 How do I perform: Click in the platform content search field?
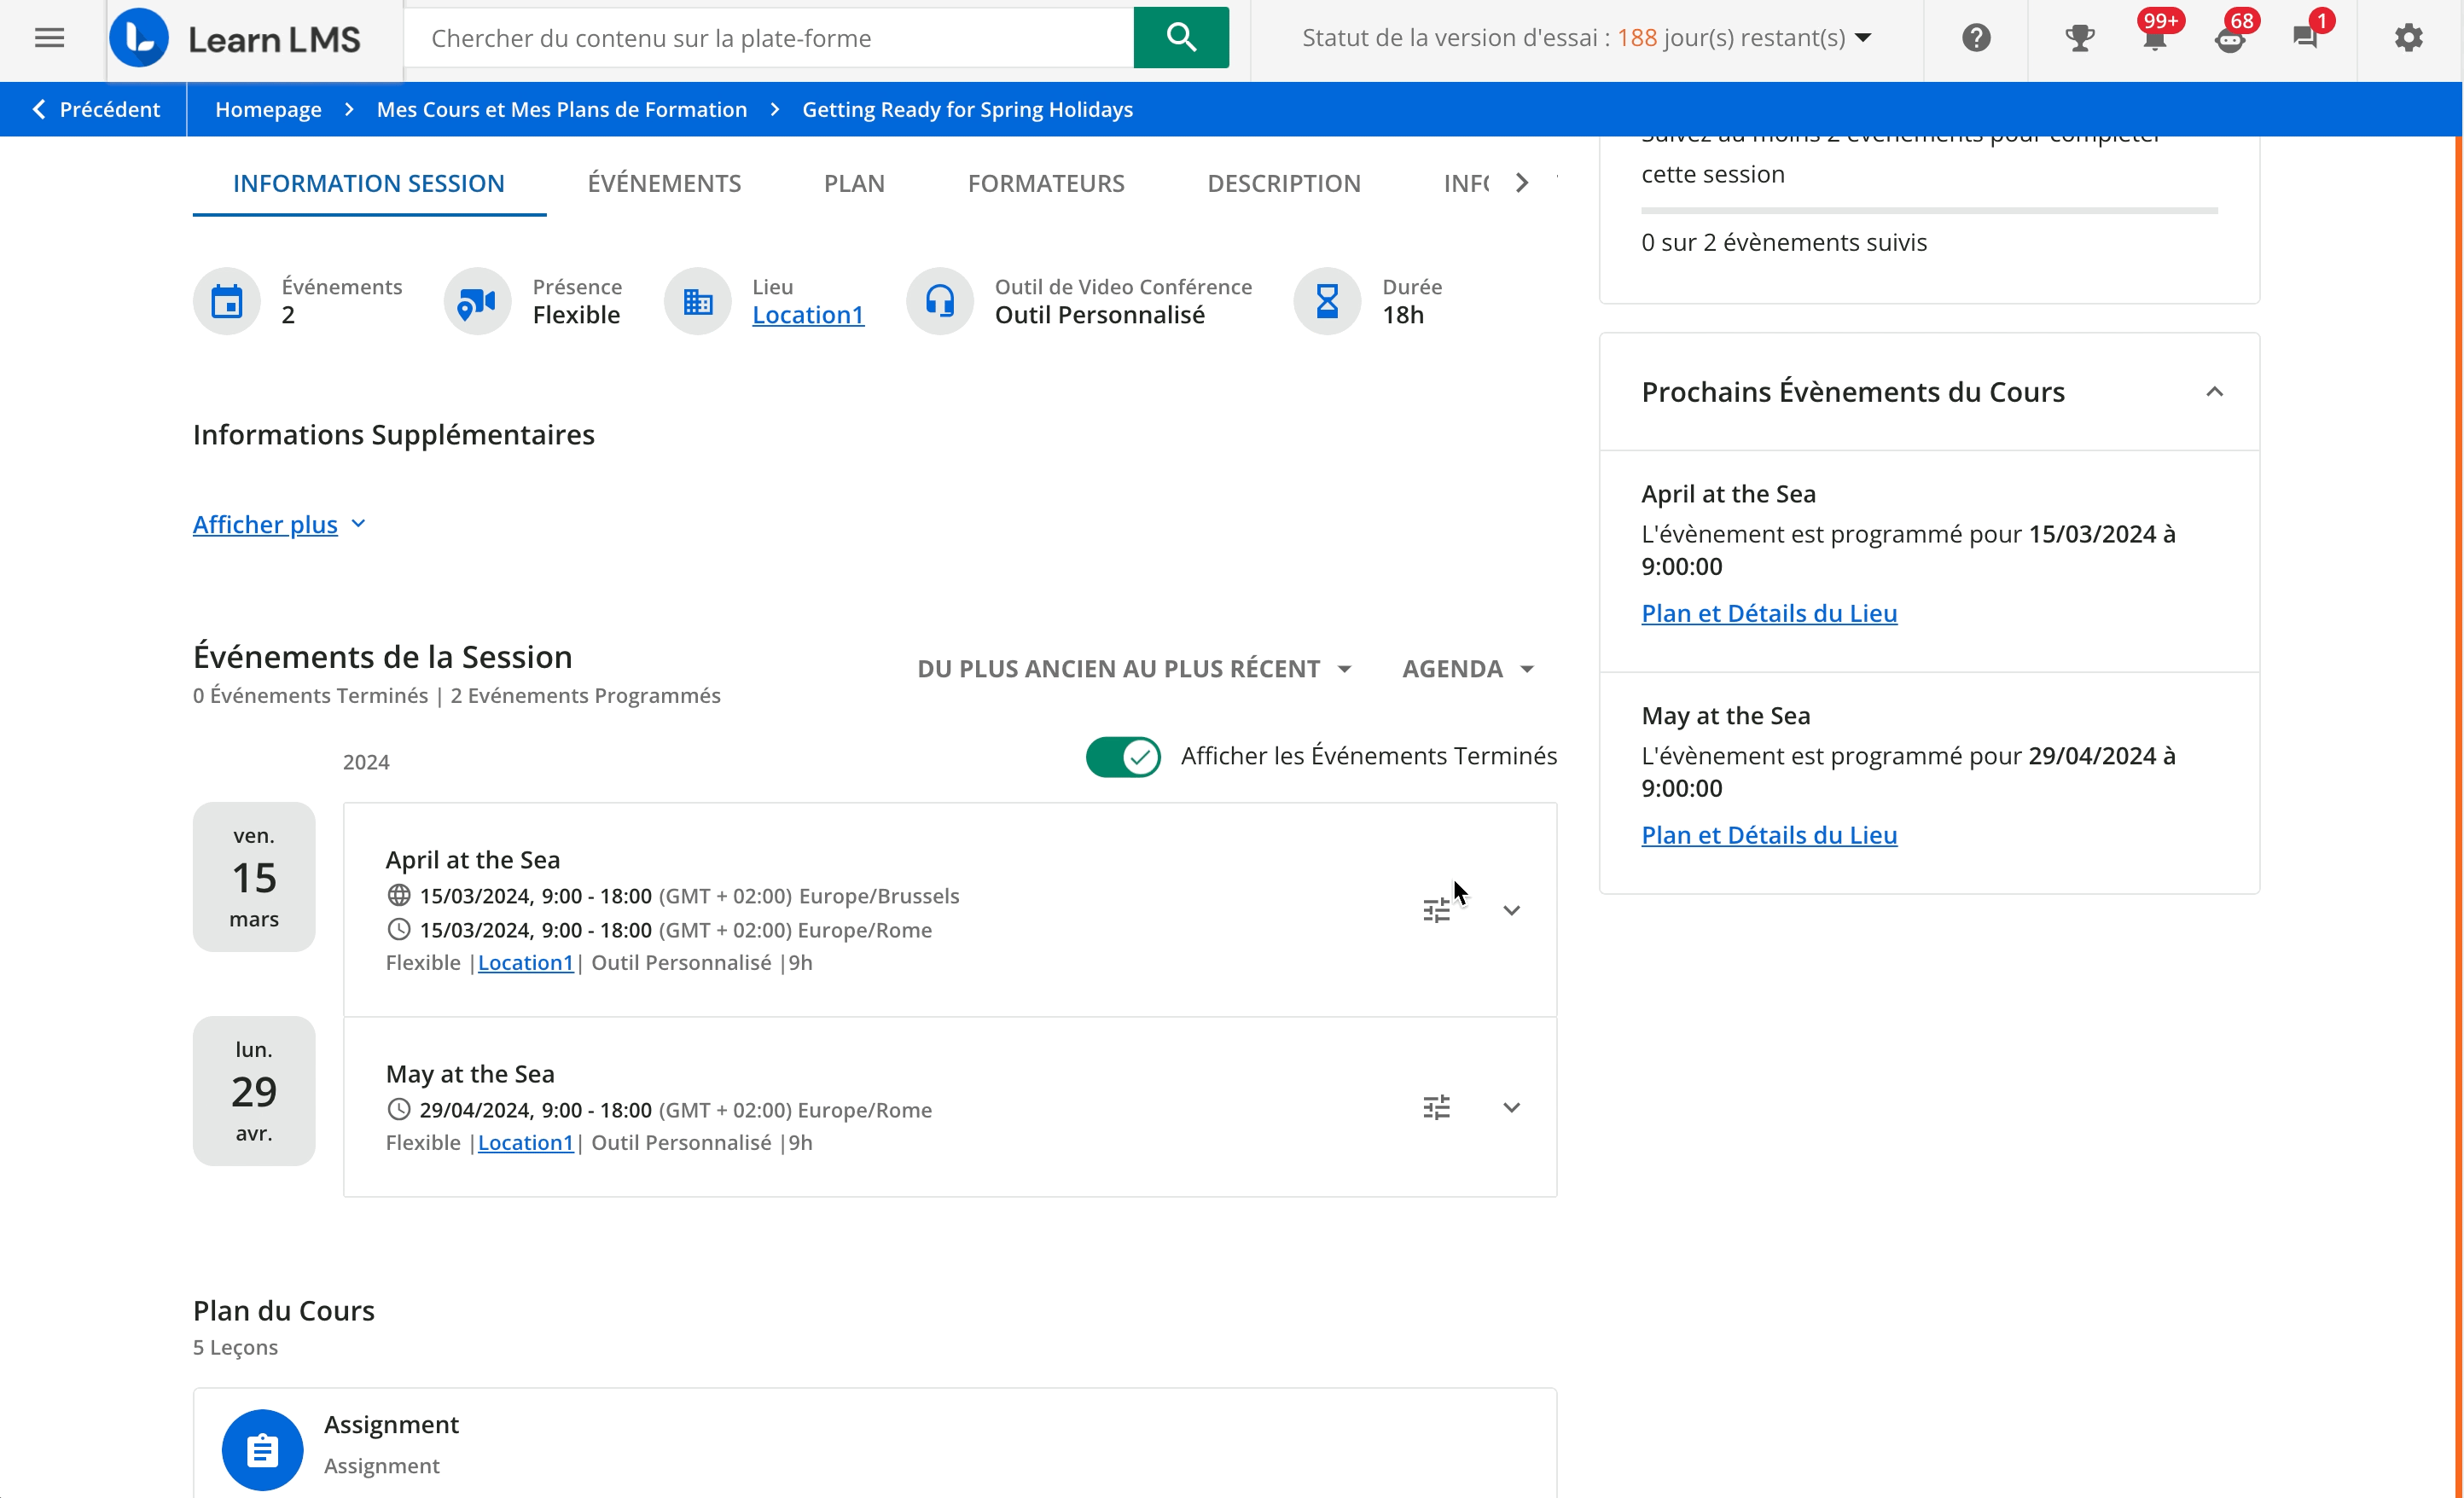(x=770, y=38)
